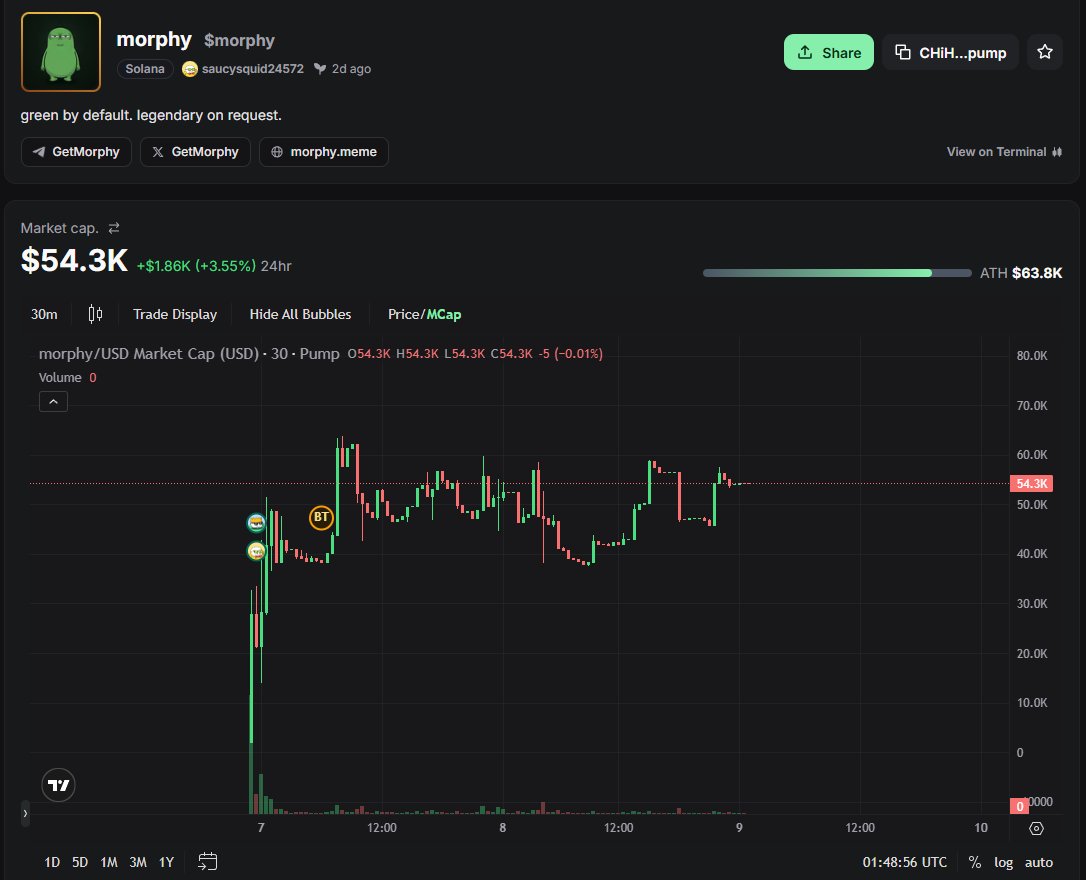Click View on Terminal
Image resolution: width=1086 pixels, height=880 pixels.
[x=1004, y=152]
